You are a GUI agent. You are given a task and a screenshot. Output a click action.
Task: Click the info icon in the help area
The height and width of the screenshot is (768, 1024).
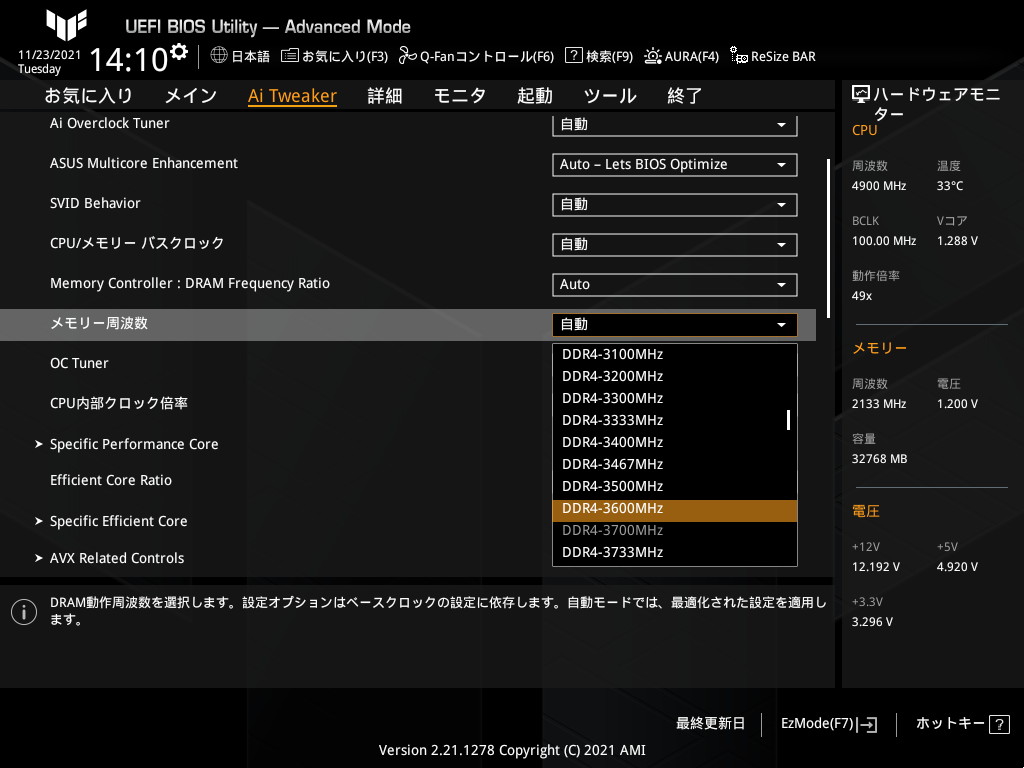[x=24, y=612]
